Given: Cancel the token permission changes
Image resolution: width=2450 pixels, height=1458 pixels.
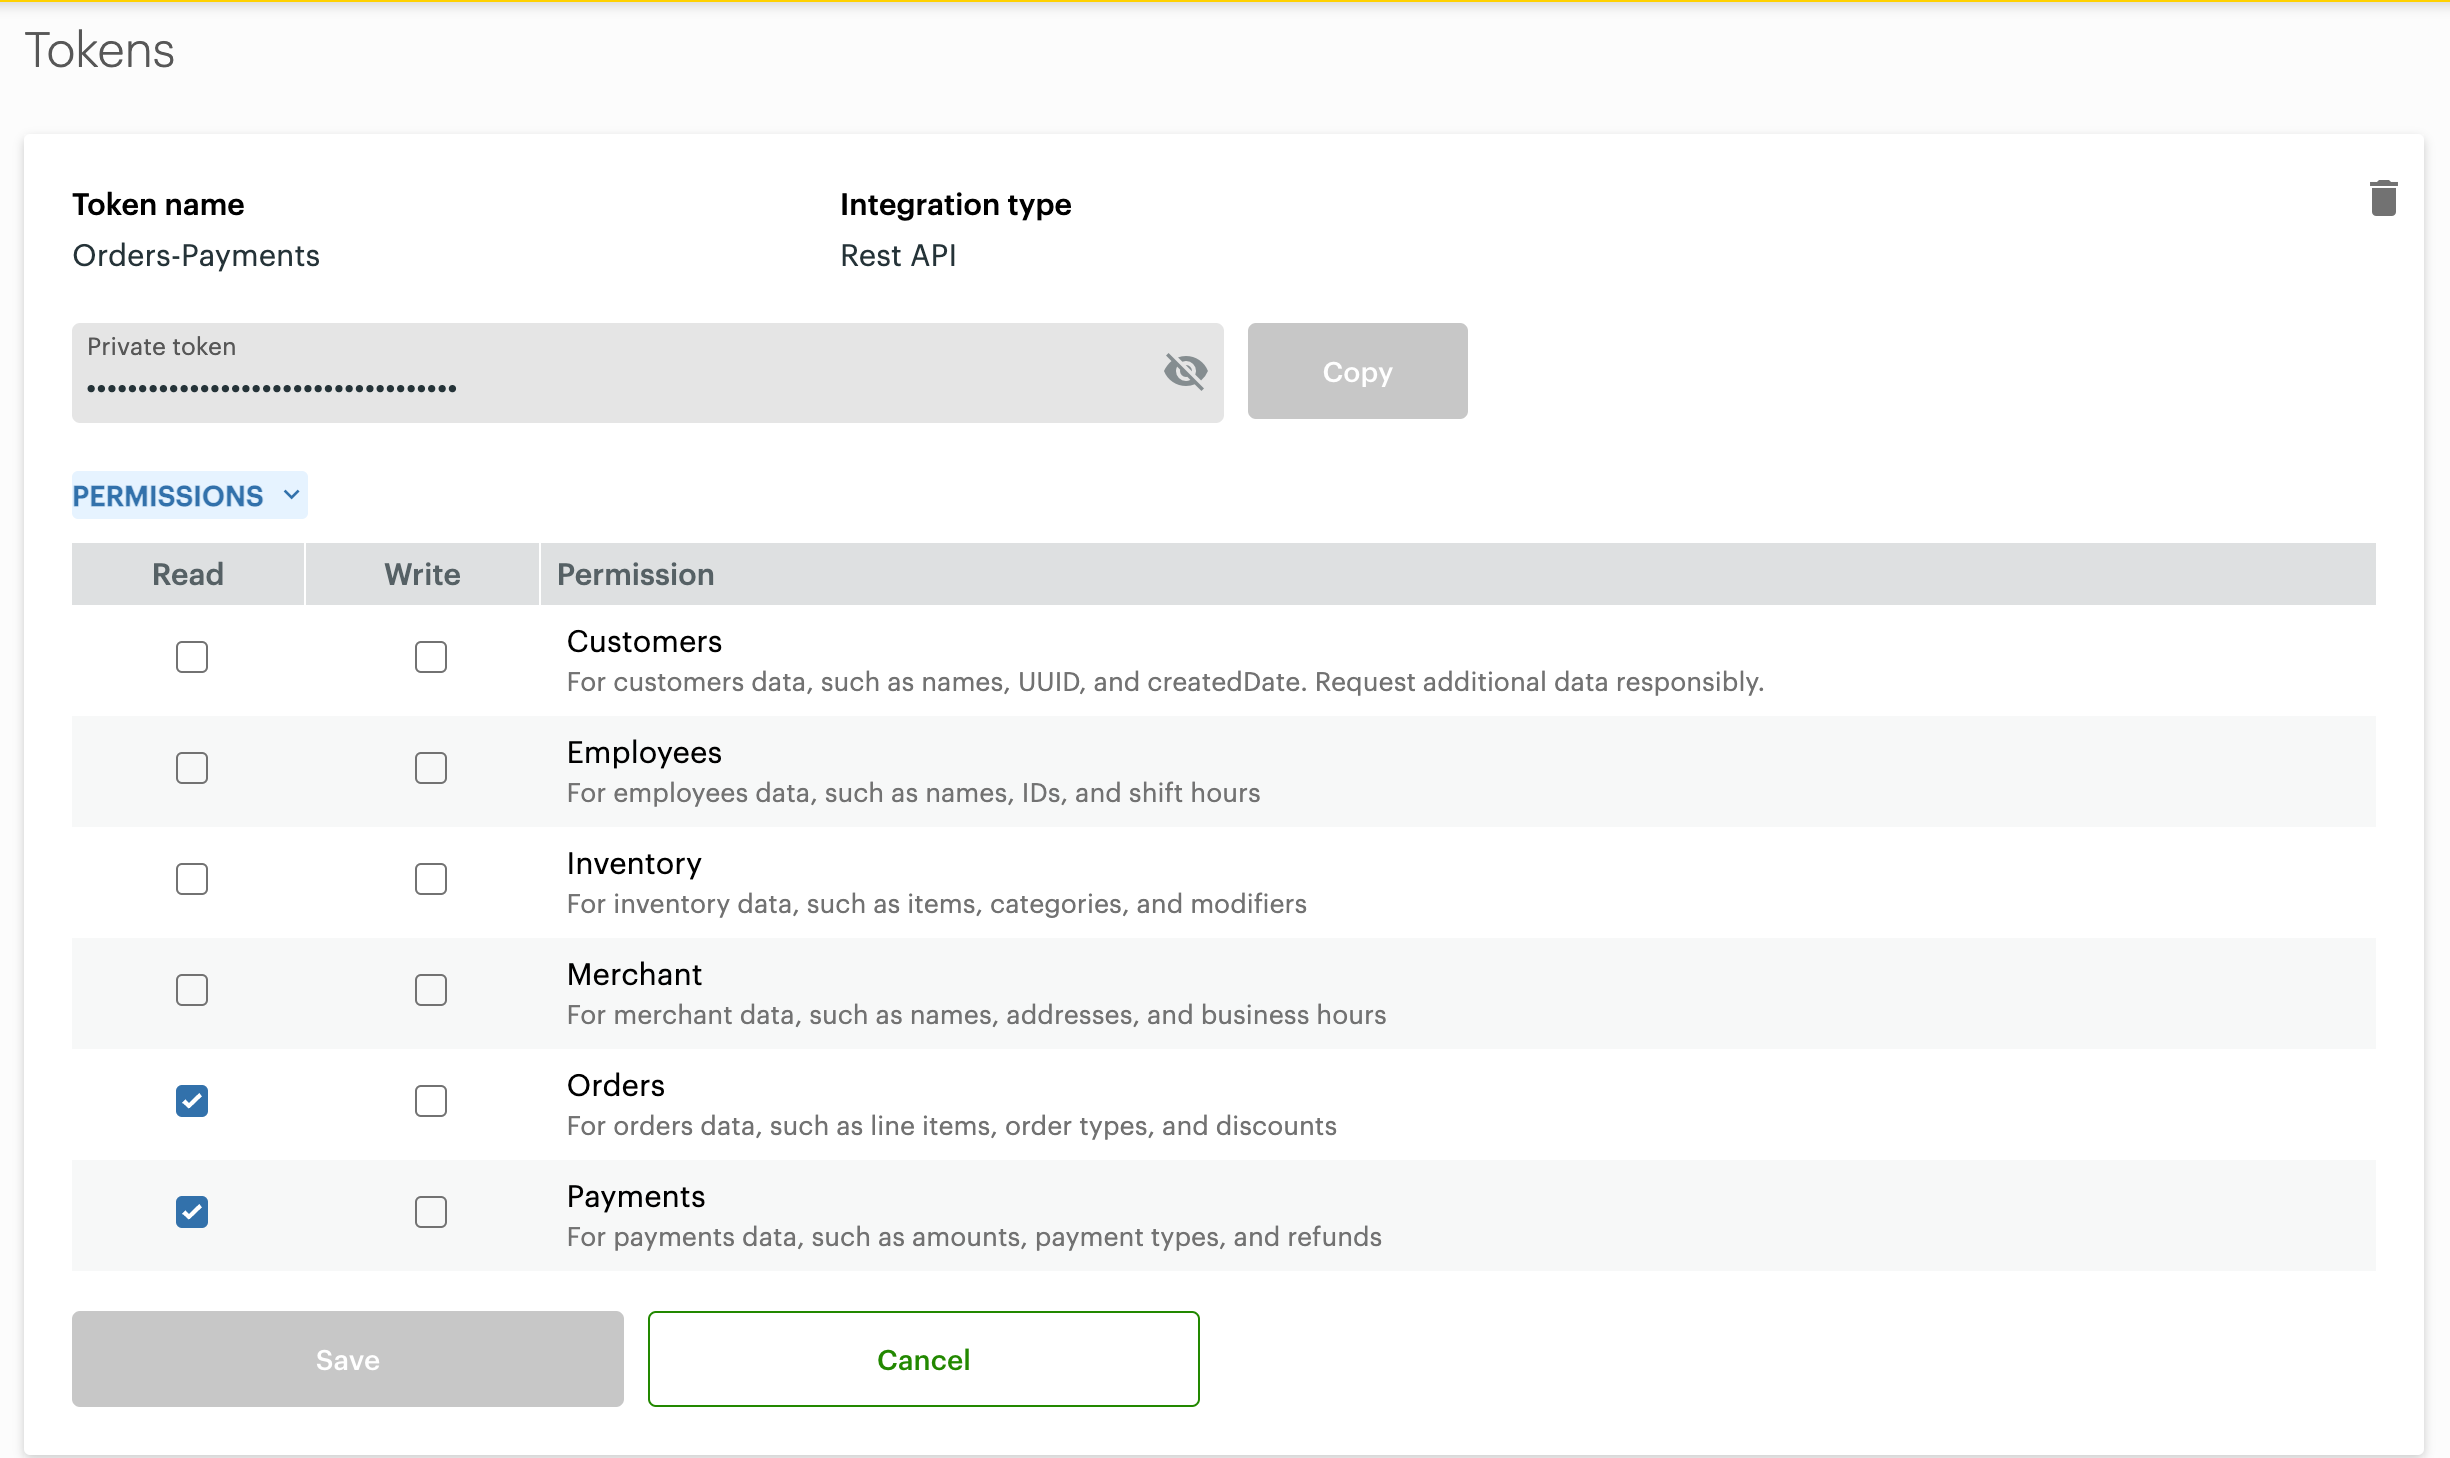Looking at the screenshot, I should 922,1359.
